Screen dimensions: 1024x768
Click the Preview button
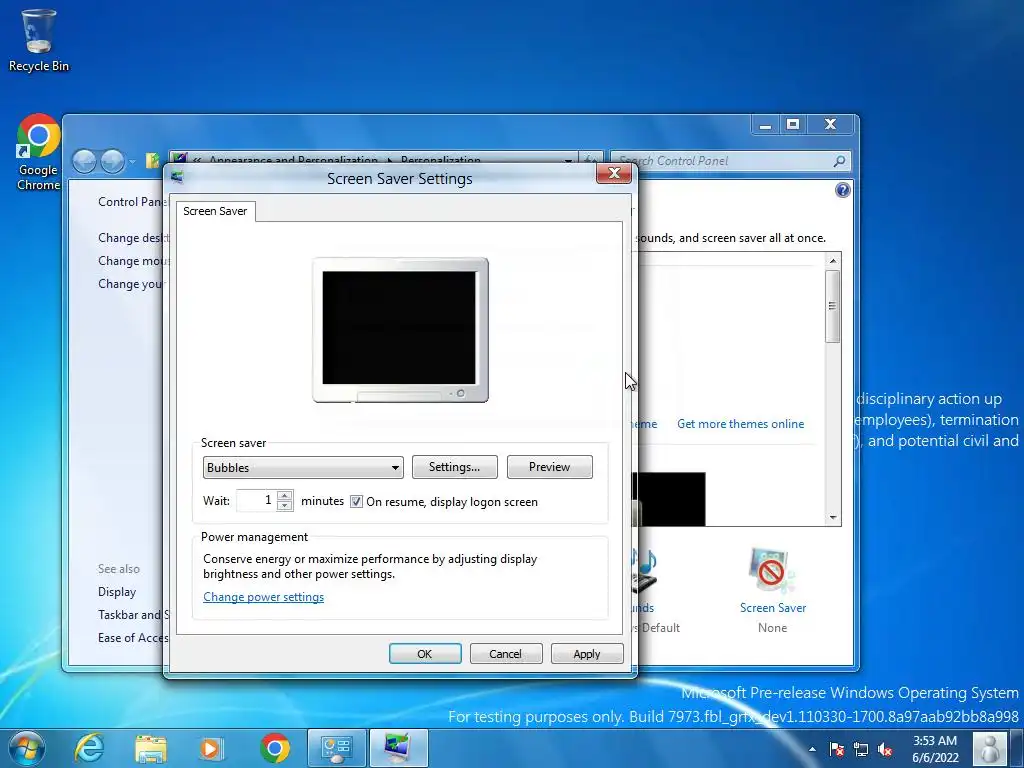[x=549, y=467]
